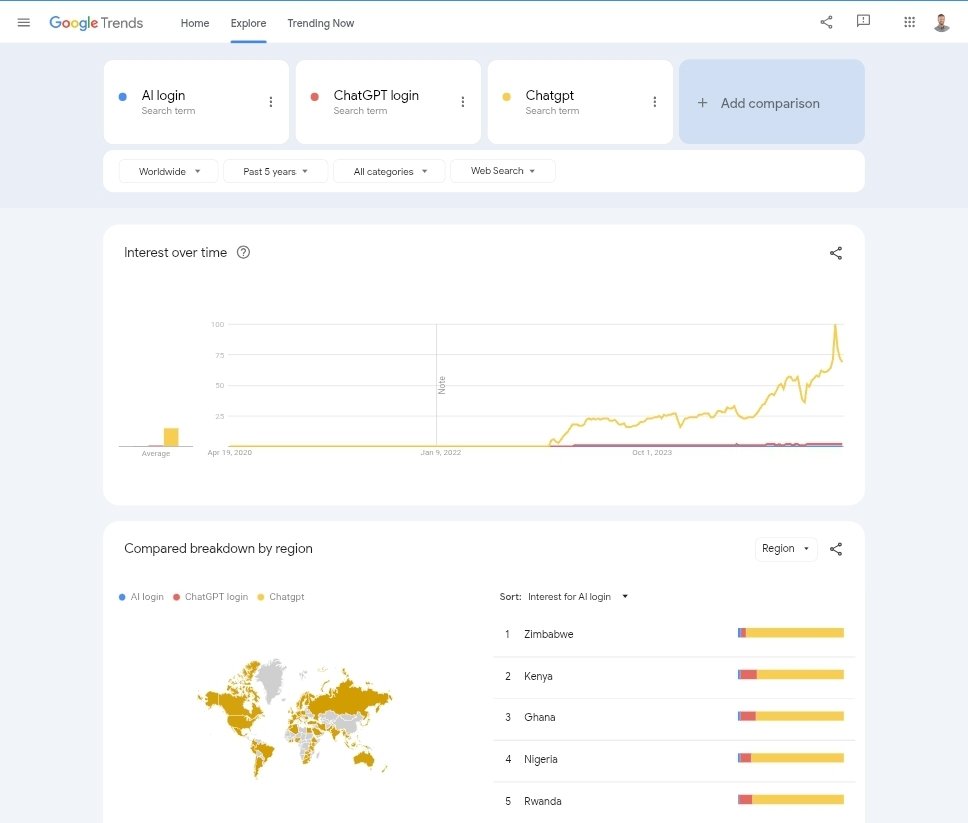Click the ChatGPT login map legend entry
The image size is (968, 823).
pyautogui.click(x=211, y=597)
